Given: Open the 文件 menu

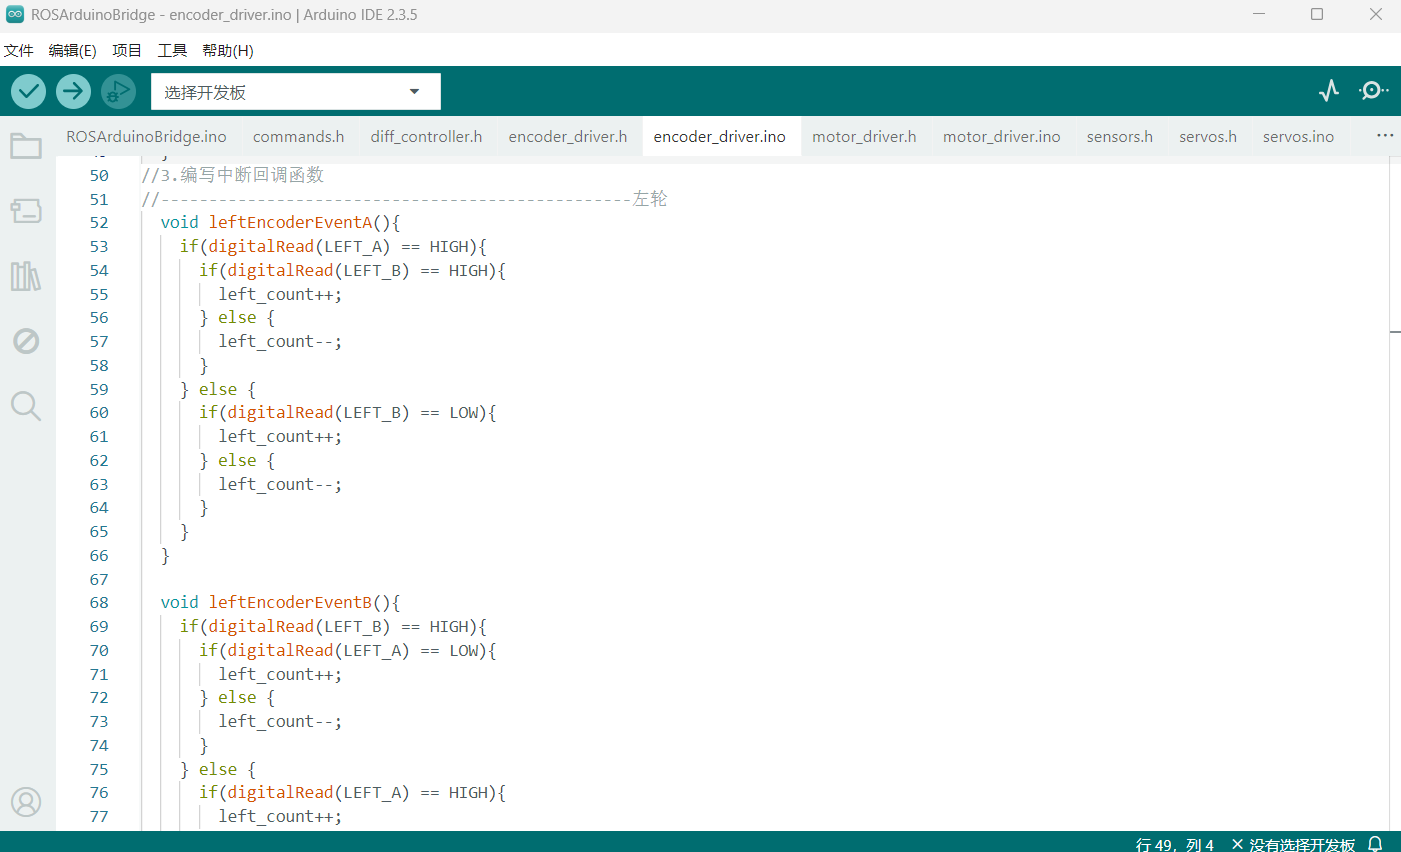Looking at the screenshot, I should (x=19, y=50).
